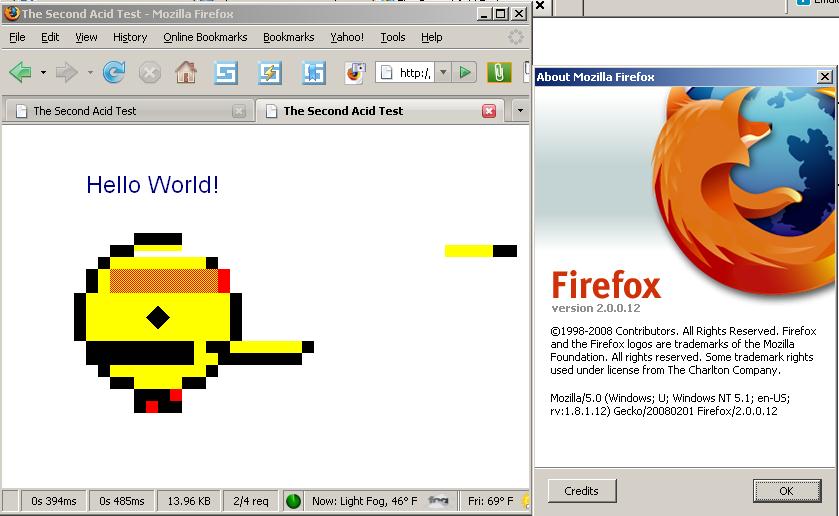The width and height of the screenshot is (839, 516).
Task: Click the grayed Forward arrow
Action: tap(67, 72)
